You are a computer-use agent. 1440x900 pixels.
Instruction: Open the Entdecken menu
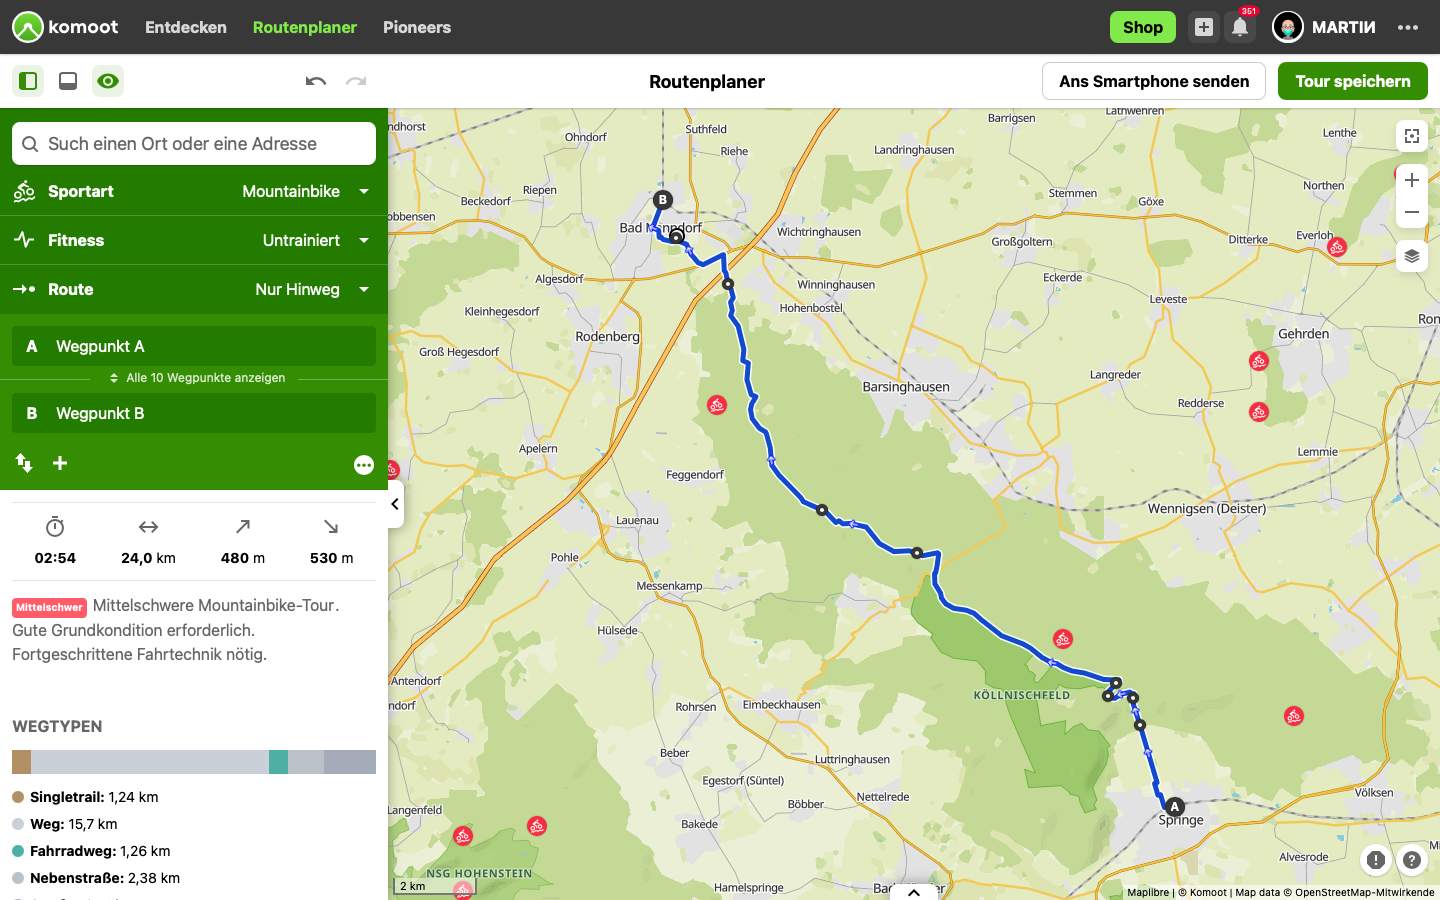click(x=186, y=27)
